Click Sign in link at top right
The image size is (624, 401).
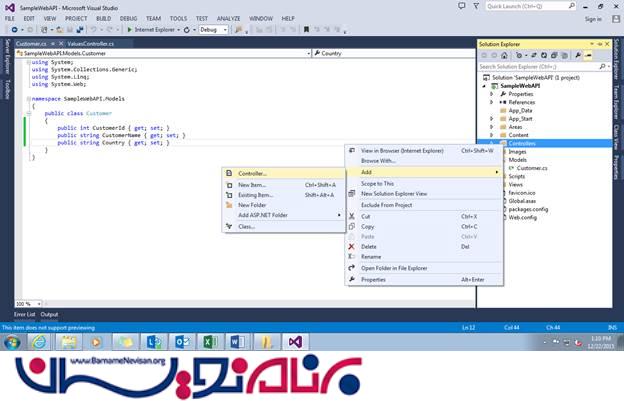click(592, 18)
